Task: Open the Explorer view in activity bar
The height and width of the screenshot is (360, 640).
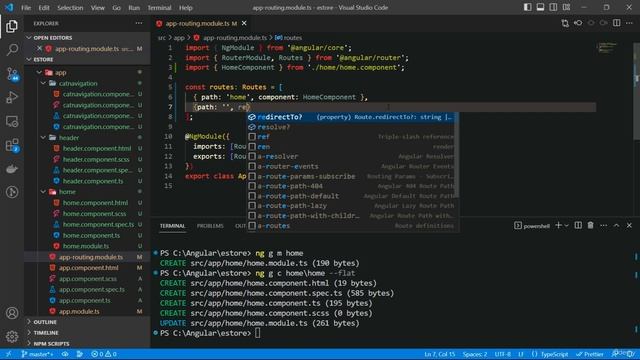Action: click(12, 27)
